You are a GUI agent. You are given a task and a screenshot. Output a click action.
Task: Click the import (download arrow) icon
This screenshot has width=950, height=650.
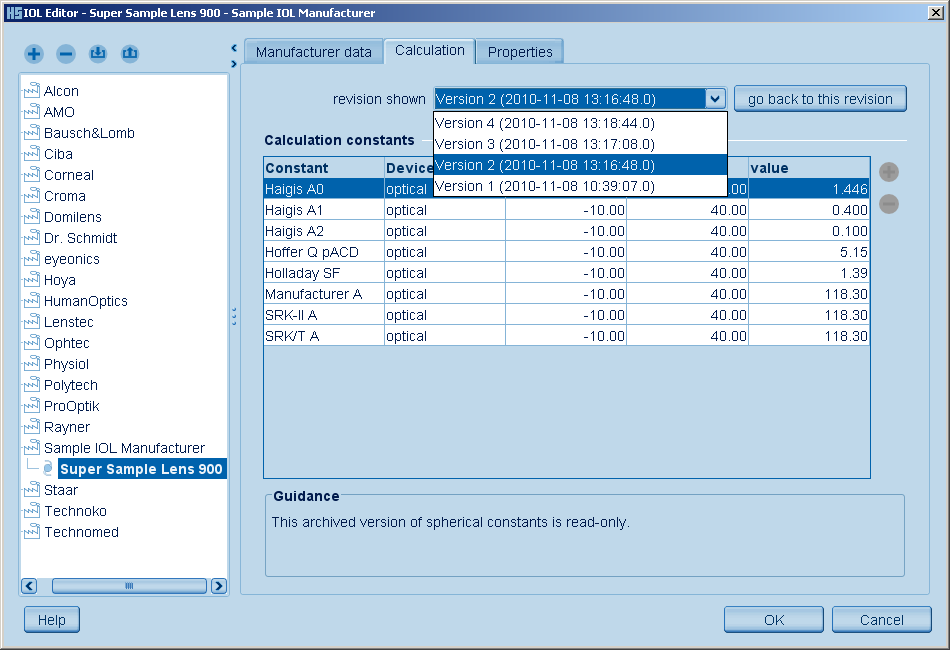tap(98, 54)
